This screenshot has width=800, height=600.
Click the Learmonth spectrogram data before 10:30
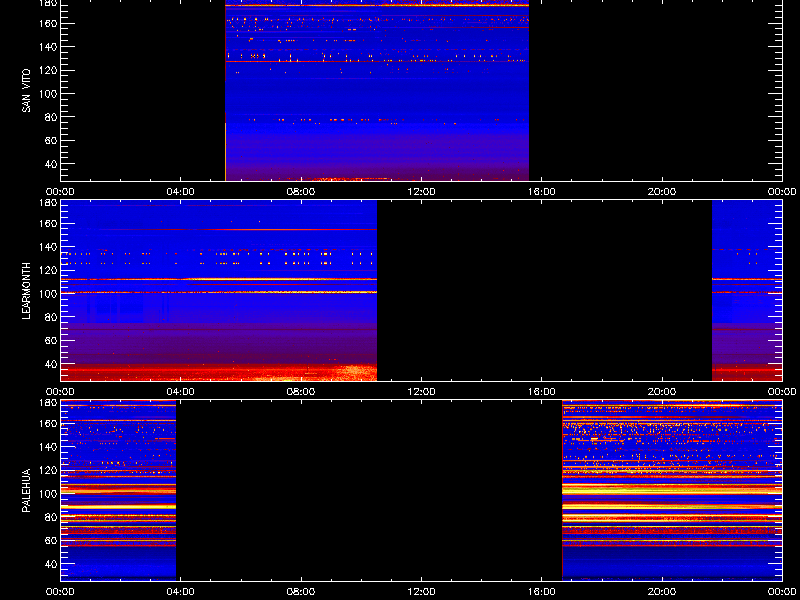pyautogui.click(x=219, y=290)
